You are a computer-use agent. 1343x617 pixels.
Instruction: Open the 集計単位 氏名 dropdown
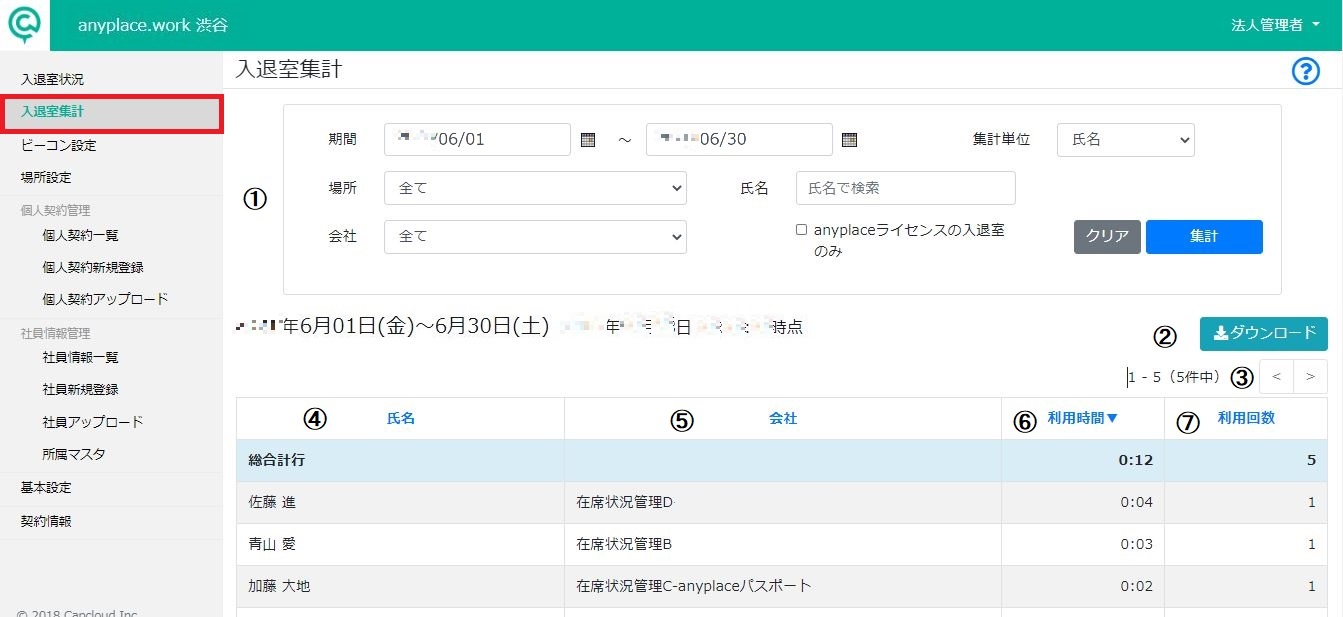pyautogui.click(x=1126, y=140)
